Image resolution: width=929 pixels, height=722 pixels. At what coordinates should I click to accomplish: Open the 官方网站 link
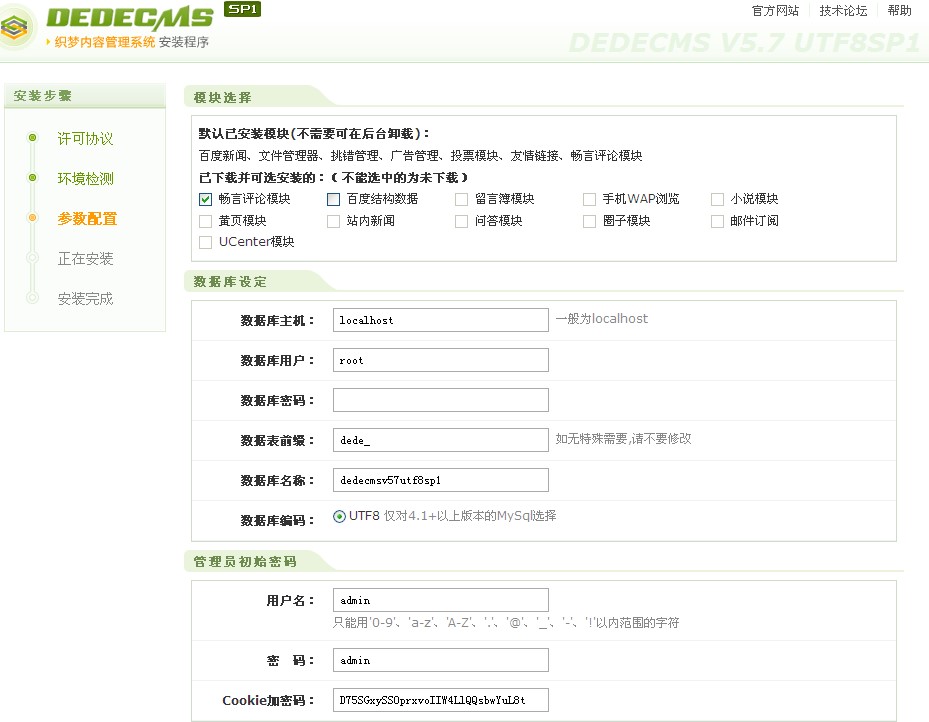[x=775, y=11]
